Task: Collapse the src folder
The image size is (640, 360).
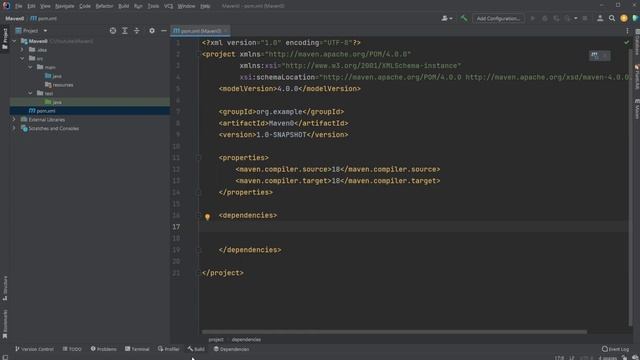Action: pyautogui.click(x=22, y=58)
